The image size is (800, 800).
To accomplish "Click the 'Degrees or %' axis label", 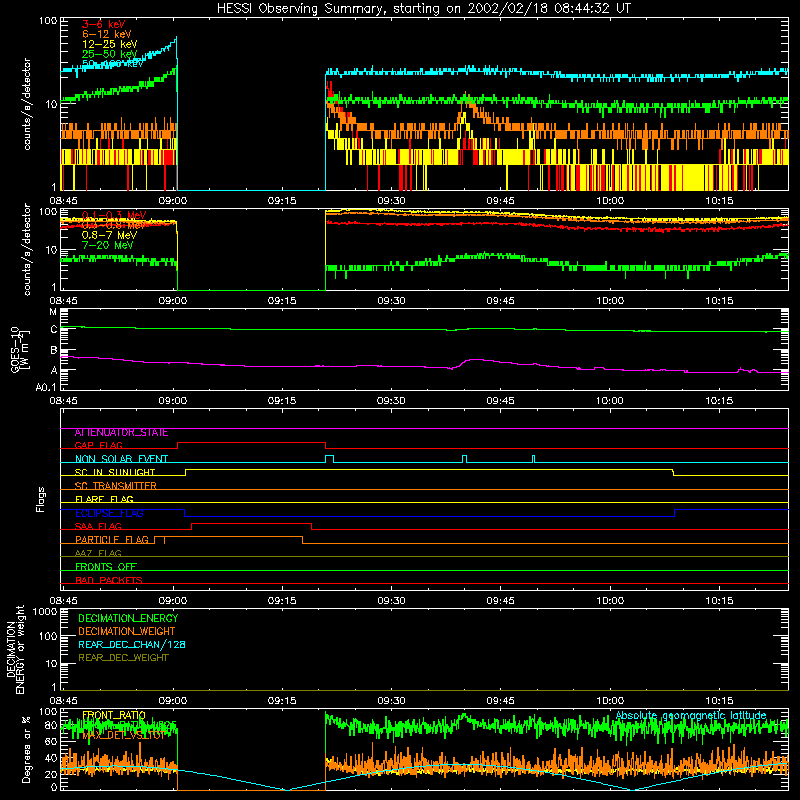I will [x=26, y=750].
